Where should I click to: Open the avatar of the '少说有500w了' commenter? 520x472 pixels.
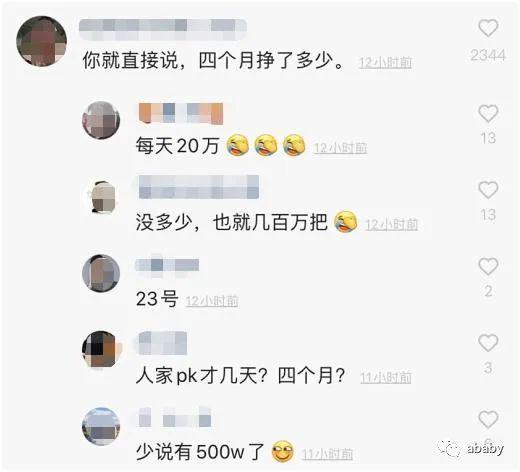click(101, 426)
